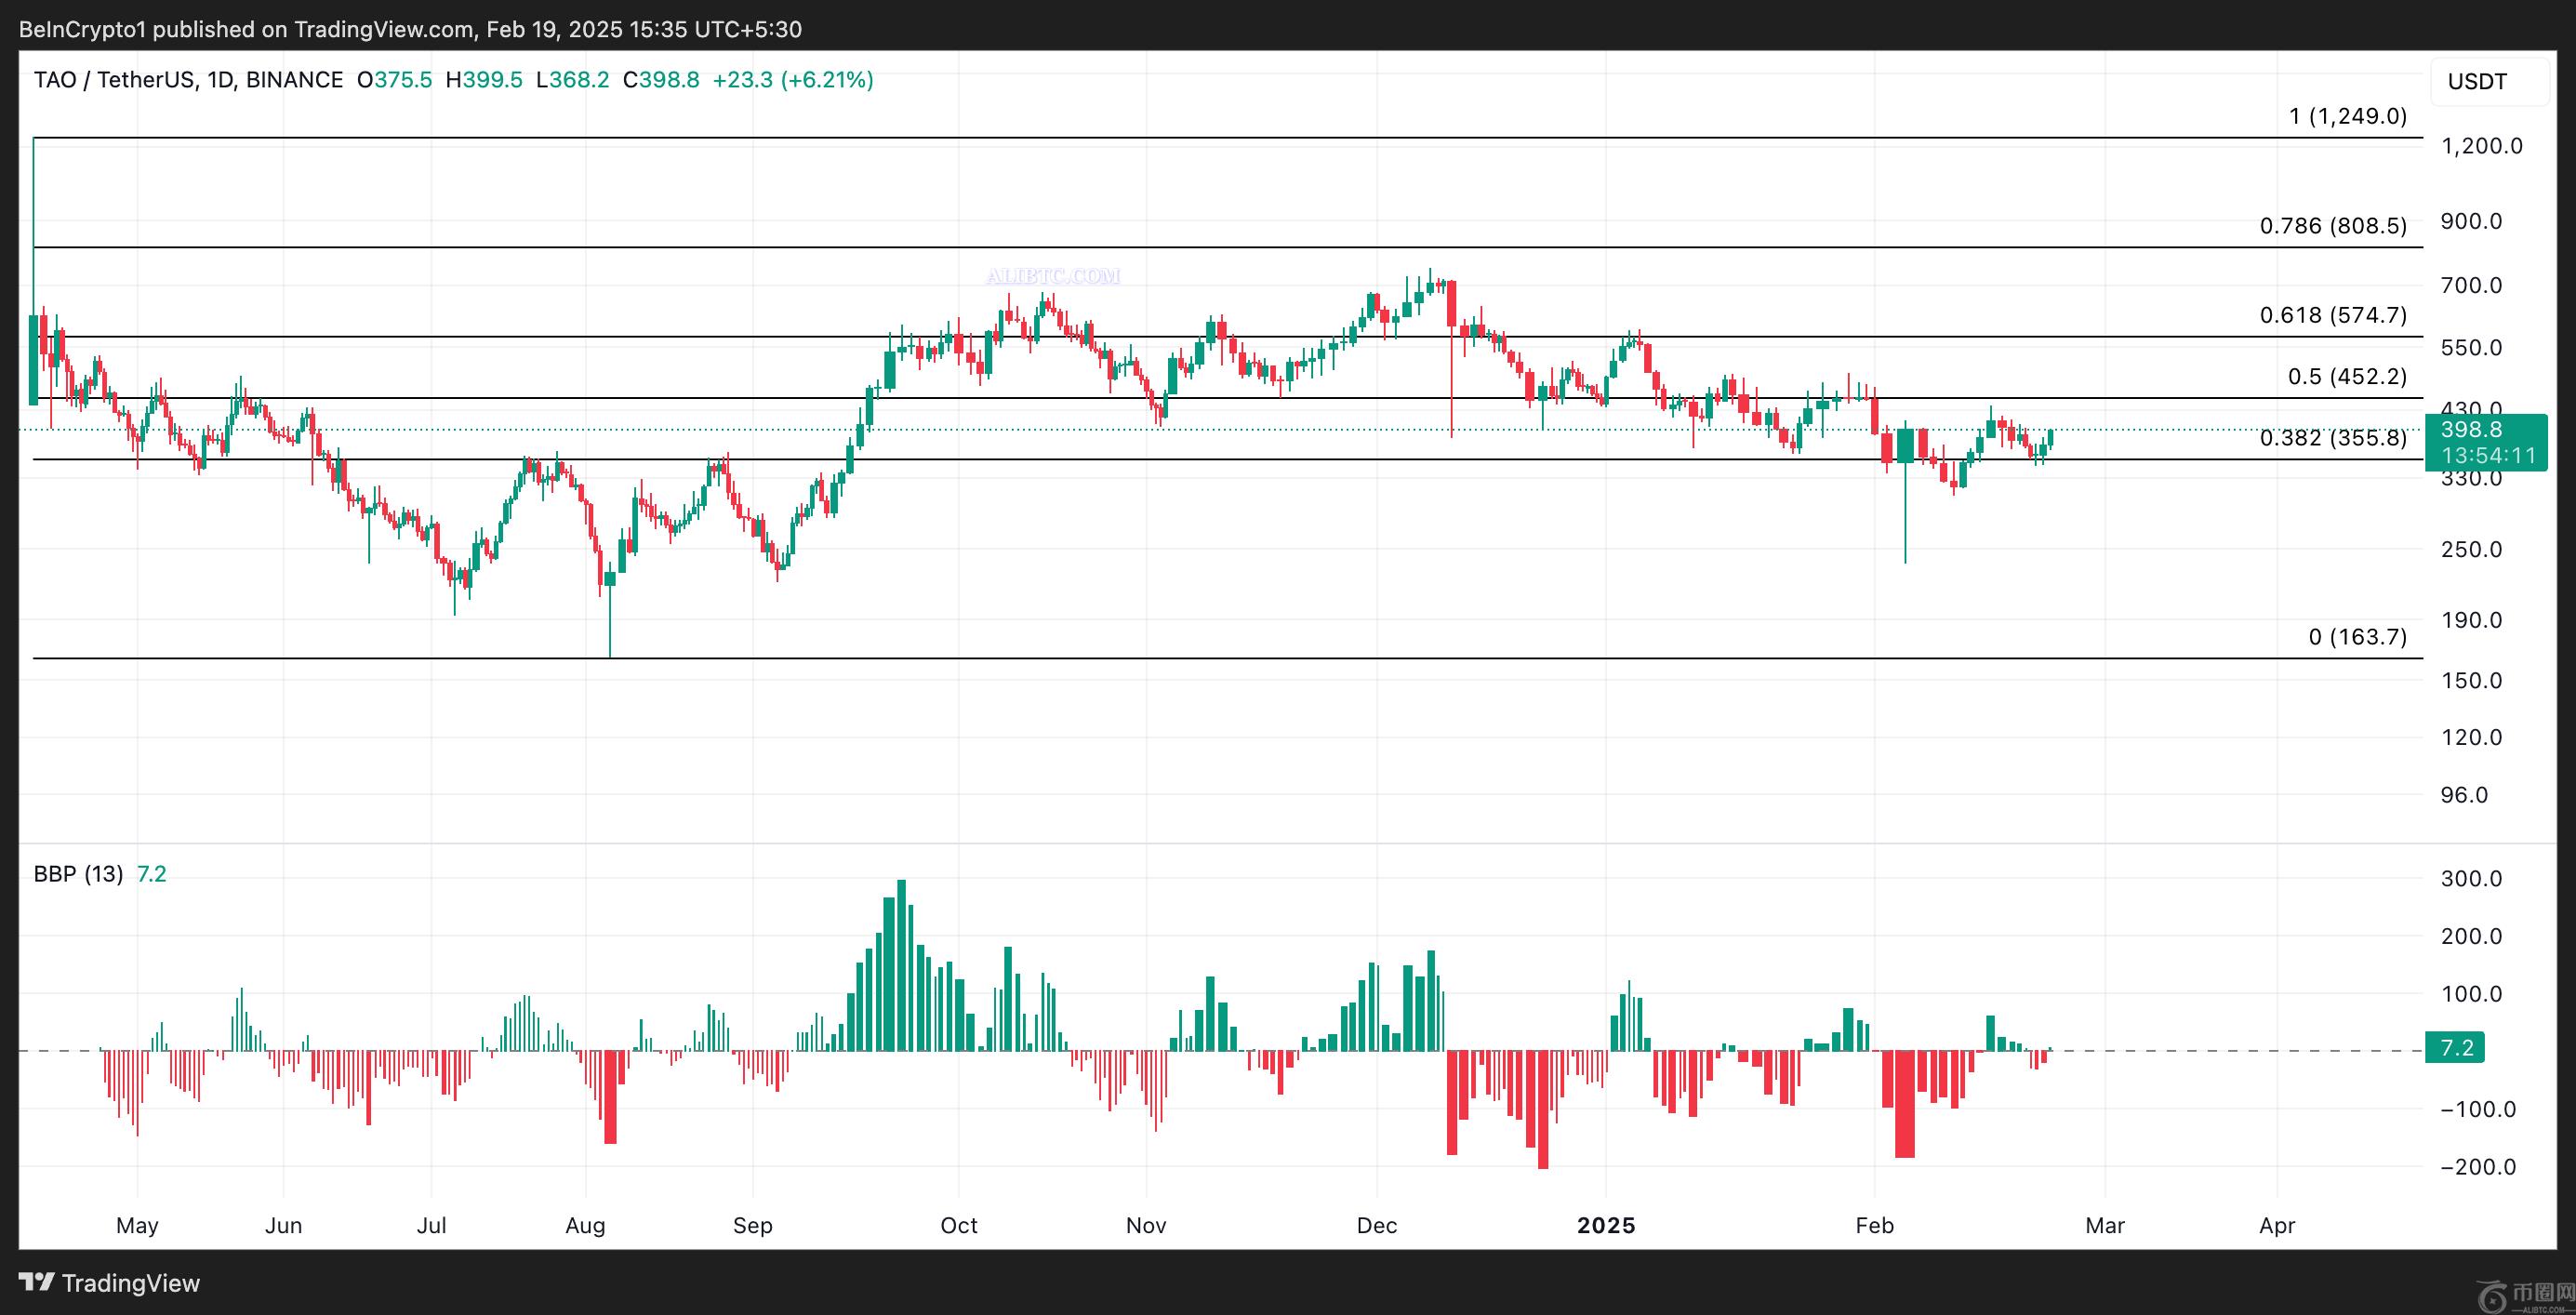
Task: Select the 0.5 (452.2) Fibonacci level label
Action: coord(2346,376)
